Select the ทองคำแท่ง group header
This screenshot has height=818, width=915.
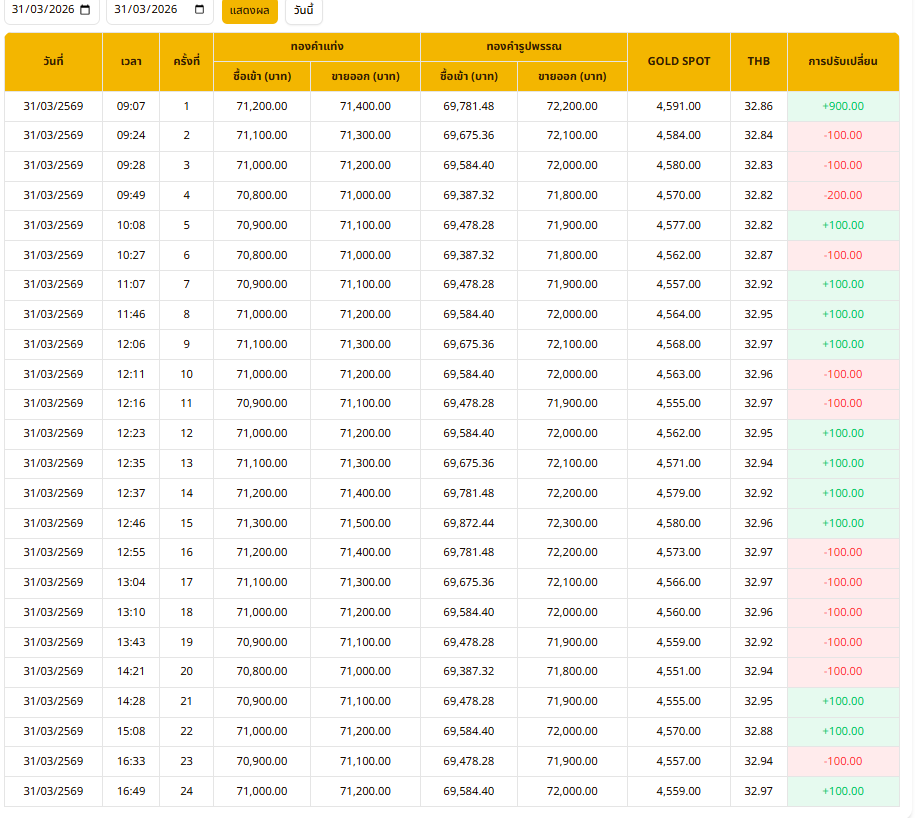[x=317, y=46]
